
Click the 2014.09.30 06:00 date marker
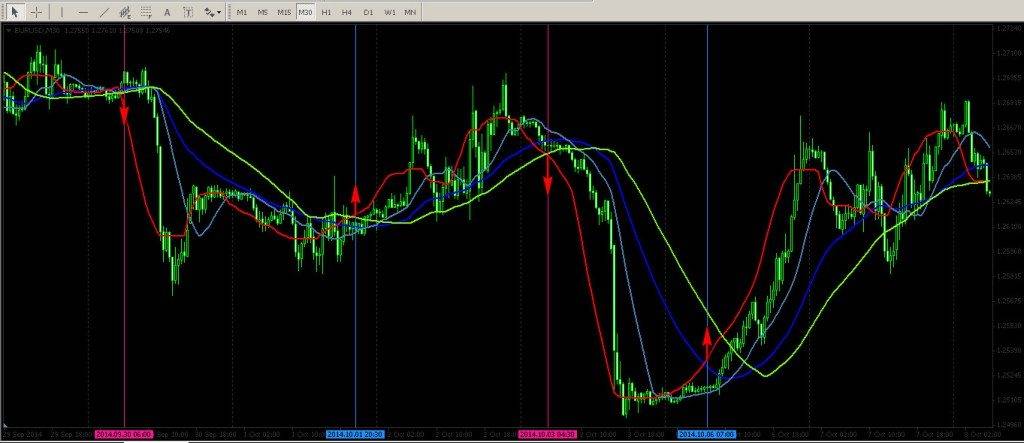(x=124, y=434)
